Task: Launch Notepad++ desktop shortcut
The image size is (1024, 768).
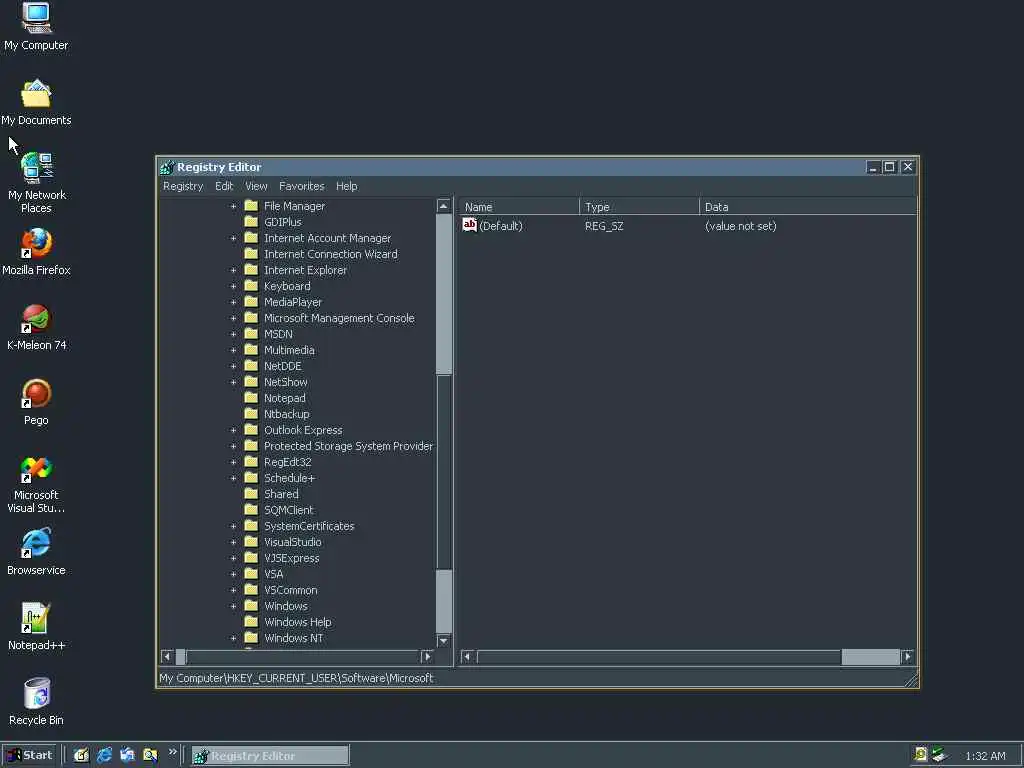Action: (36, 618)
